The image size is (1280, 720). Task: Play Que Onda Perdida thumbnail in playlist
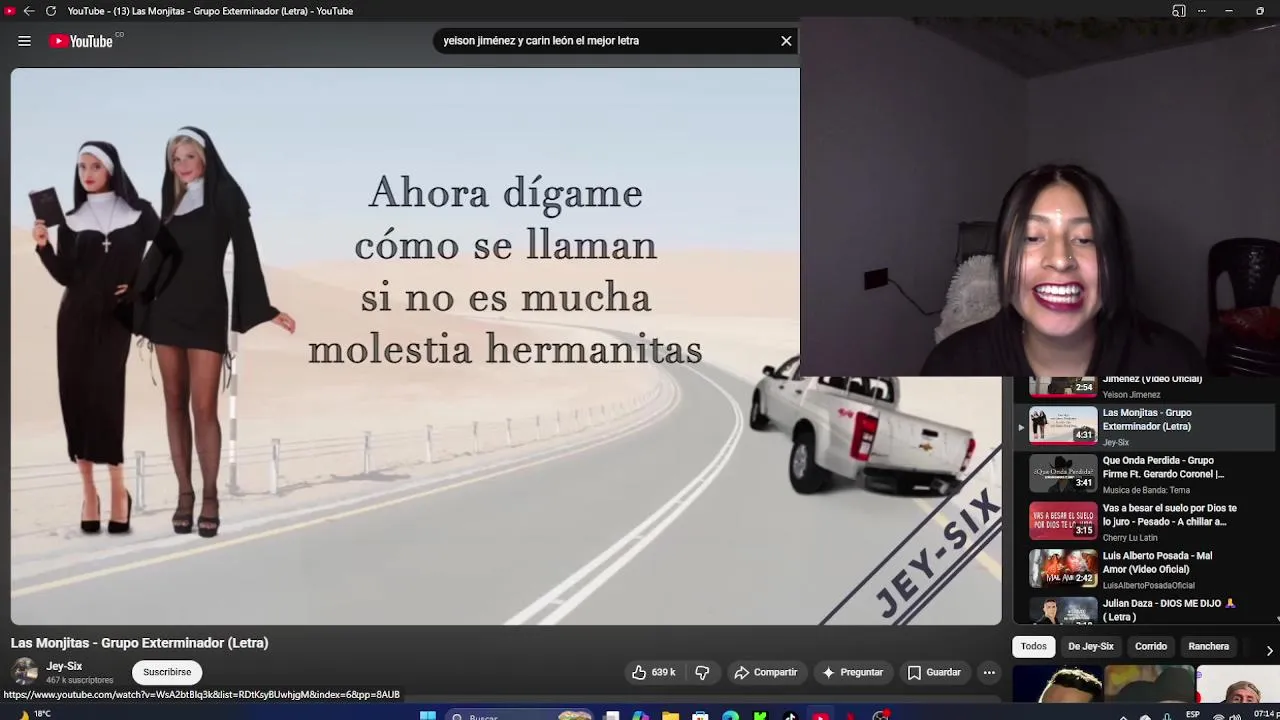[x=1063, y=473]
